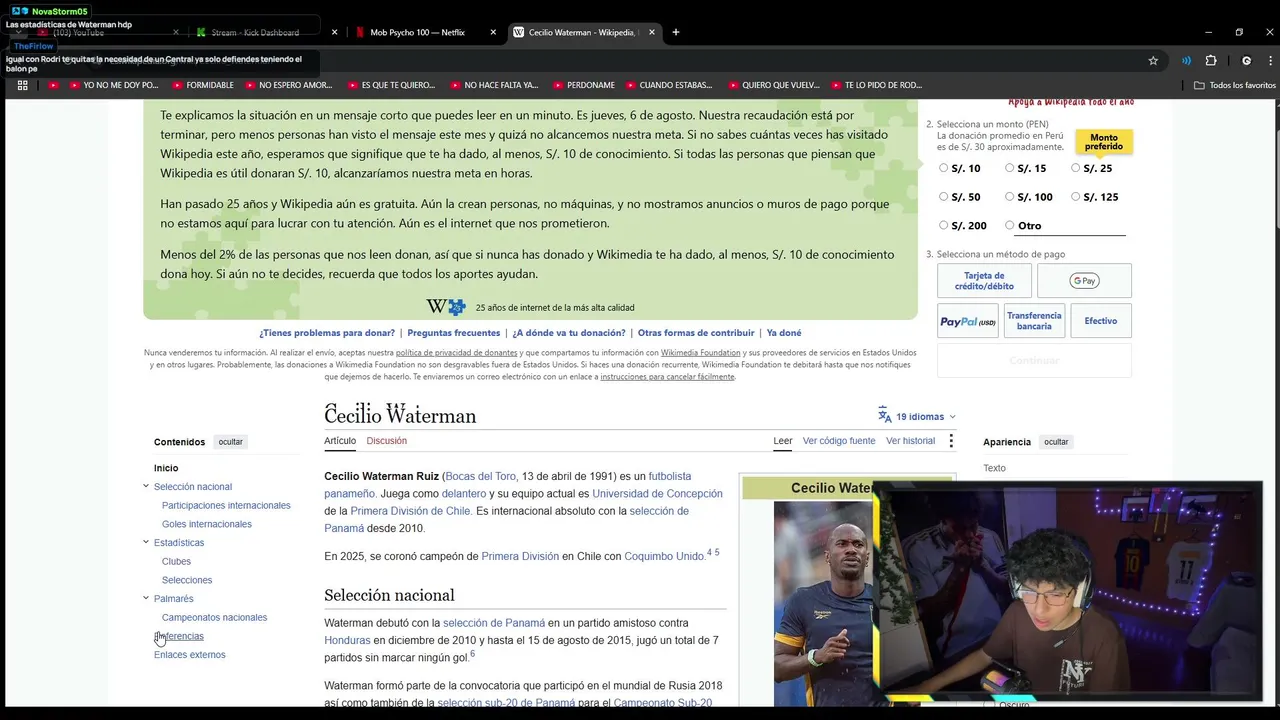
Task: Choose Efectivo payment method
Action: [1101, 321]
